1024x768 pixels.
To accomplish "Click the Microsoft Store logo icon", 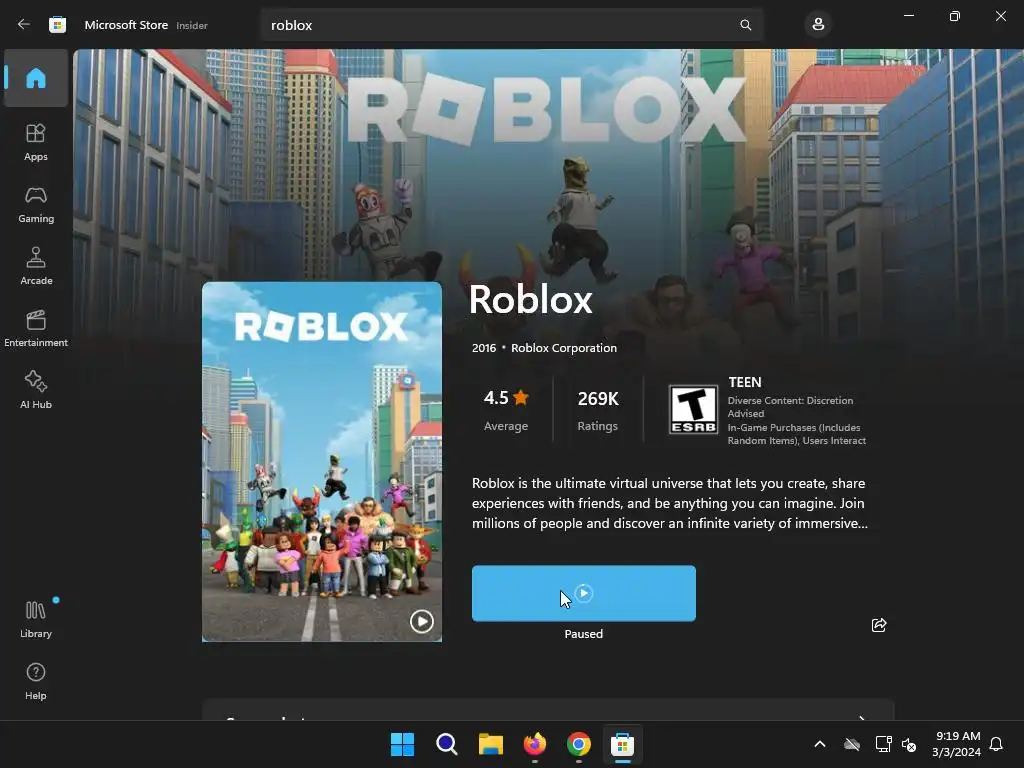I will [x=57, y=25].
